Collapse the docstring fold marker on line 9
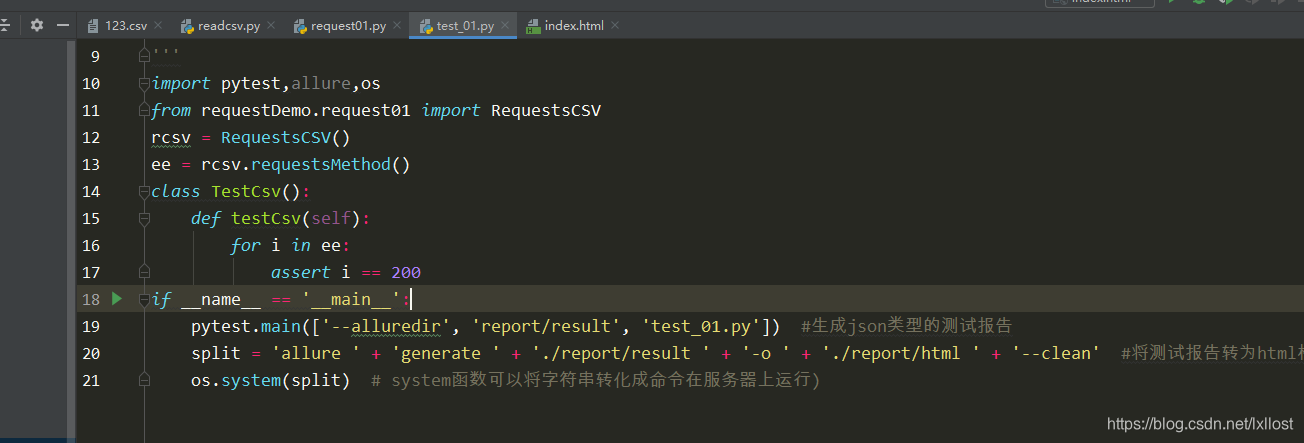Screen dimensions: 1304x443 pos(145,56)
